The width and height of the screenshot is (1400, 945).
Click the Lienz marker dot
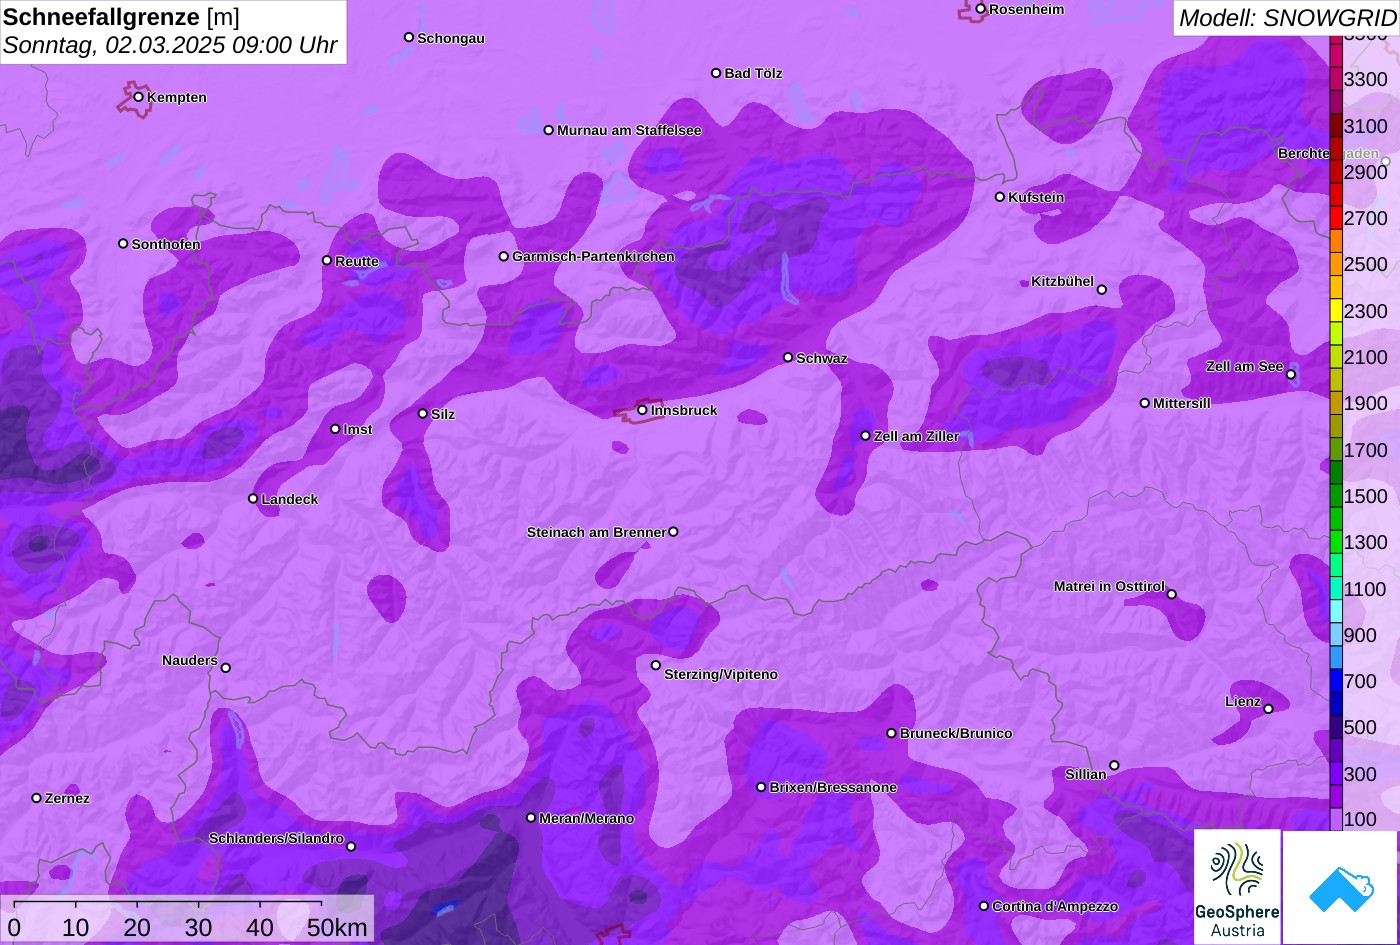point(1268,709)
